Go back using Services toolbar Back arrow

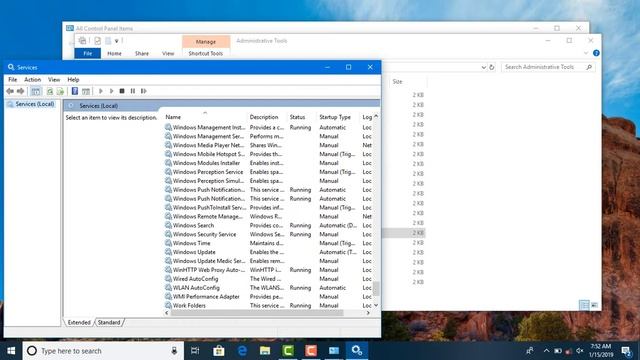point(10,91)
